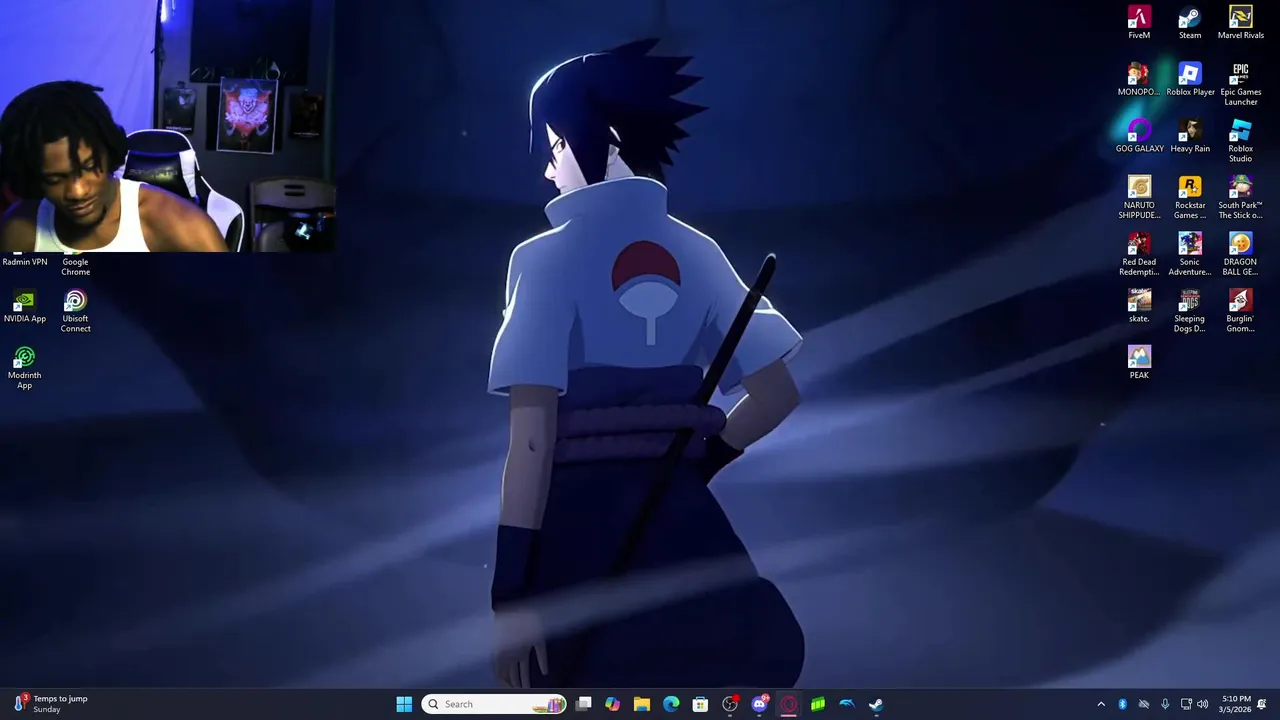Open the Bluetooth tray icon
Viewport: 1280px width, 720px height.
tap(1122, 704)
